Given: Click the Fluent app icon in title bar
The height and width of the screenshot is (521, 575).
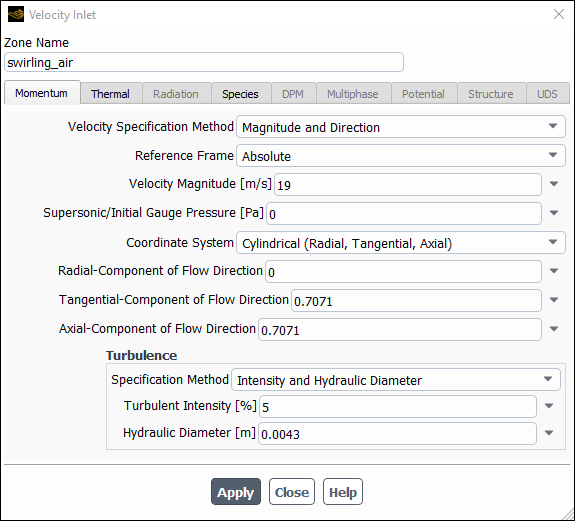Looking at the screenshot, I should tap(16, 14).
